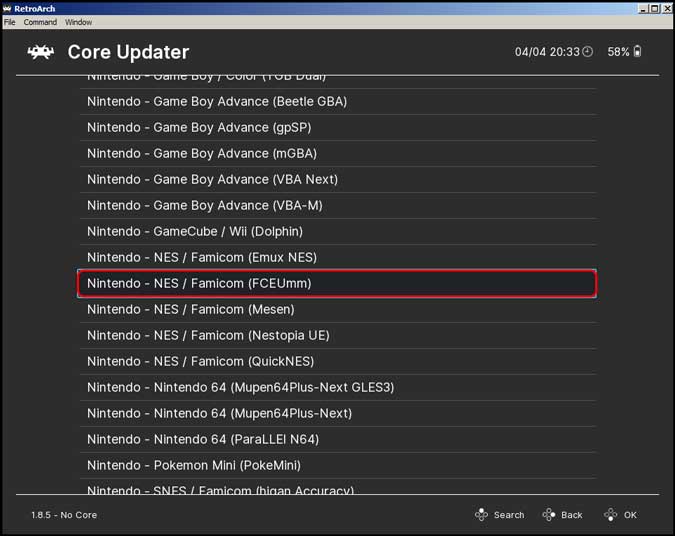The image size is (675, 536).
Task: Close the RetroArch window
Action: point(667,8)
